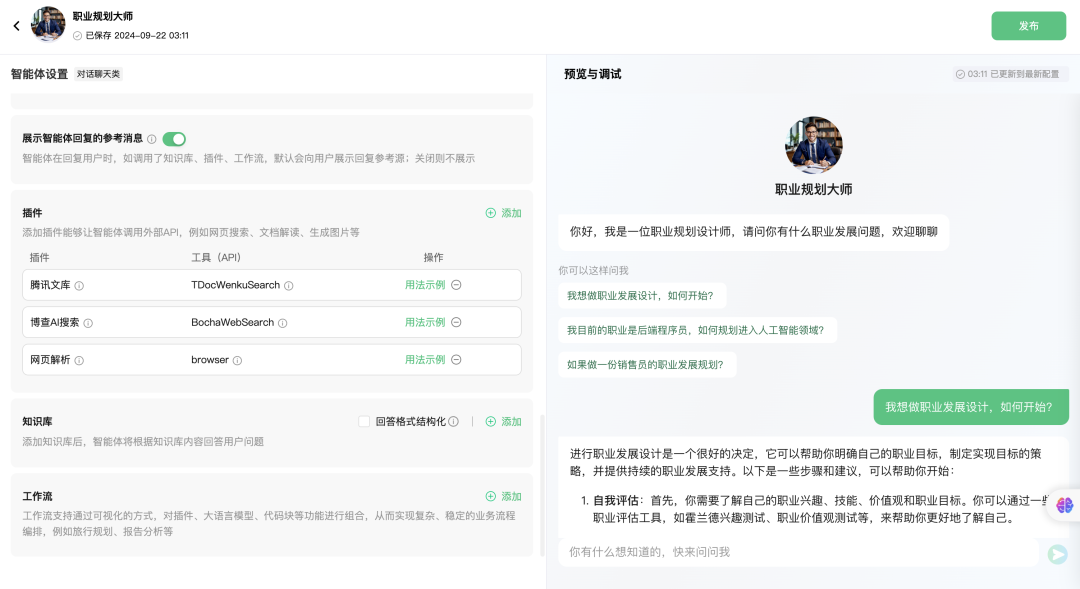This screenshot has width=1080, height=589.
Task: Click the greeting message bubble
Action: click(x=754, y=232)
